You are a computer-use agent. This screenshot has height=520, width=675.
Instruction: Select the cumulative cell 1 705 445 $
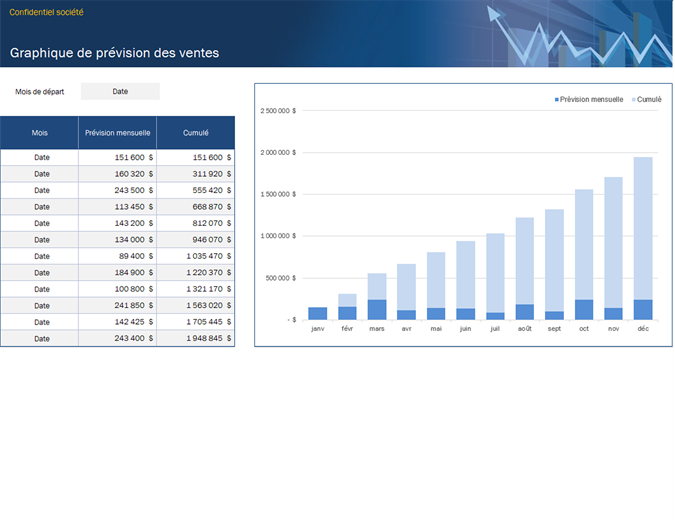pos(195,322)
